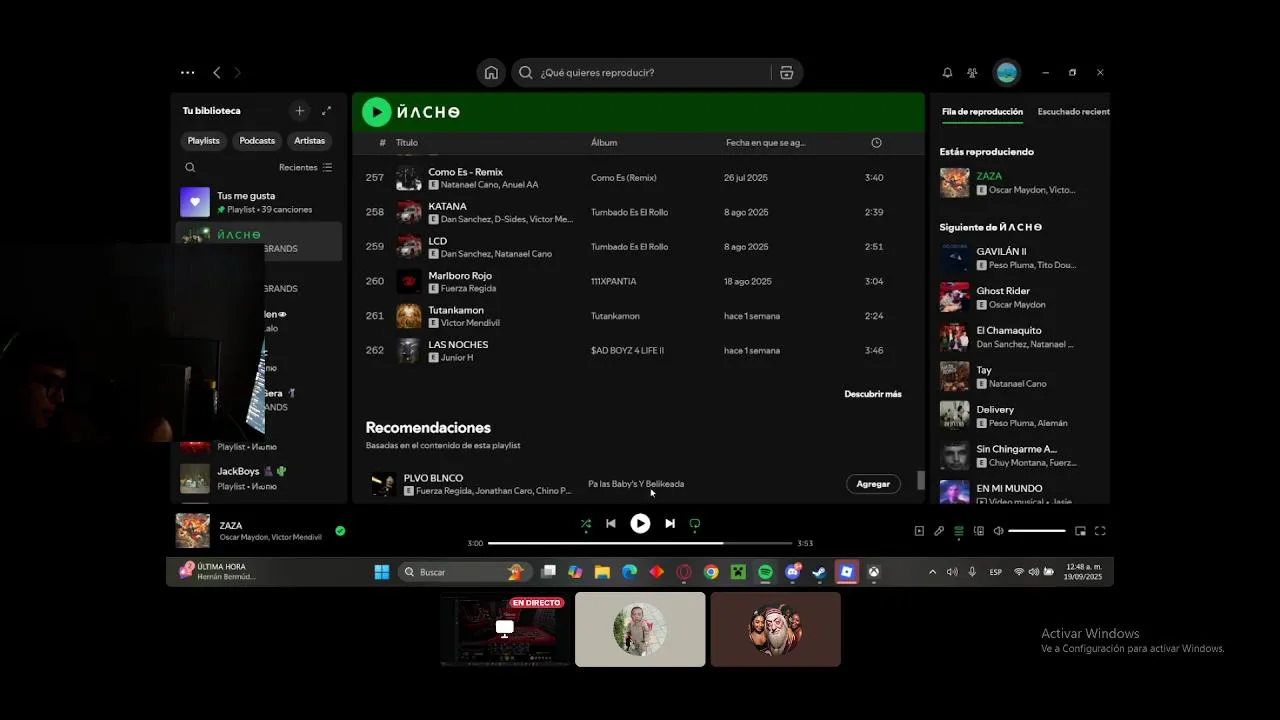Search within Tu biblioteca
The image size is (1280, 720).
coord(190,168)
